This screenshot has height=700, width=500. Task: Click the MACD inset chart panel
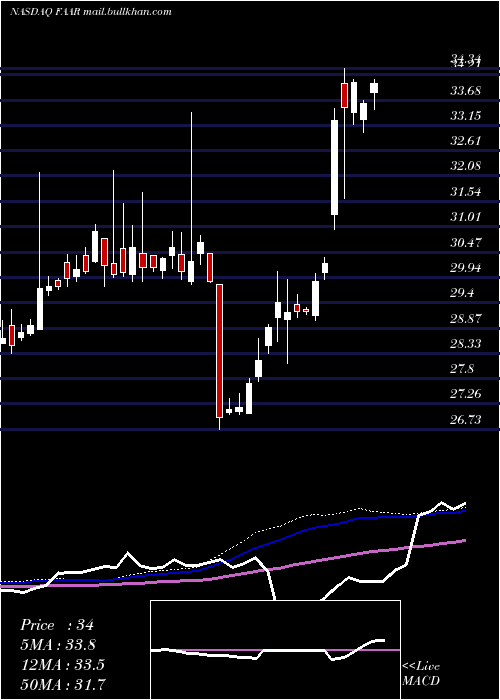[x=275, y=650]
